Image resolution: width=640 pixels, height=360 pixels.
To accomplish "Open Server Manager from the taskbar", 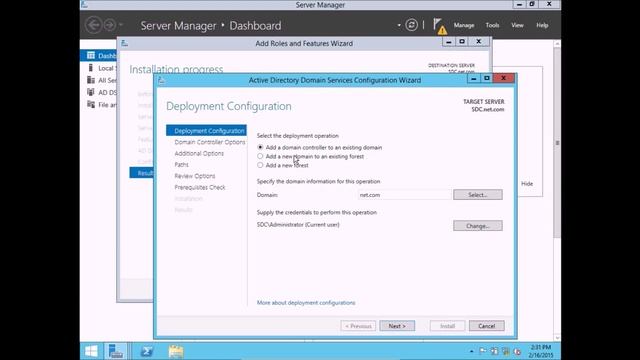I will (x=116, y=351).
